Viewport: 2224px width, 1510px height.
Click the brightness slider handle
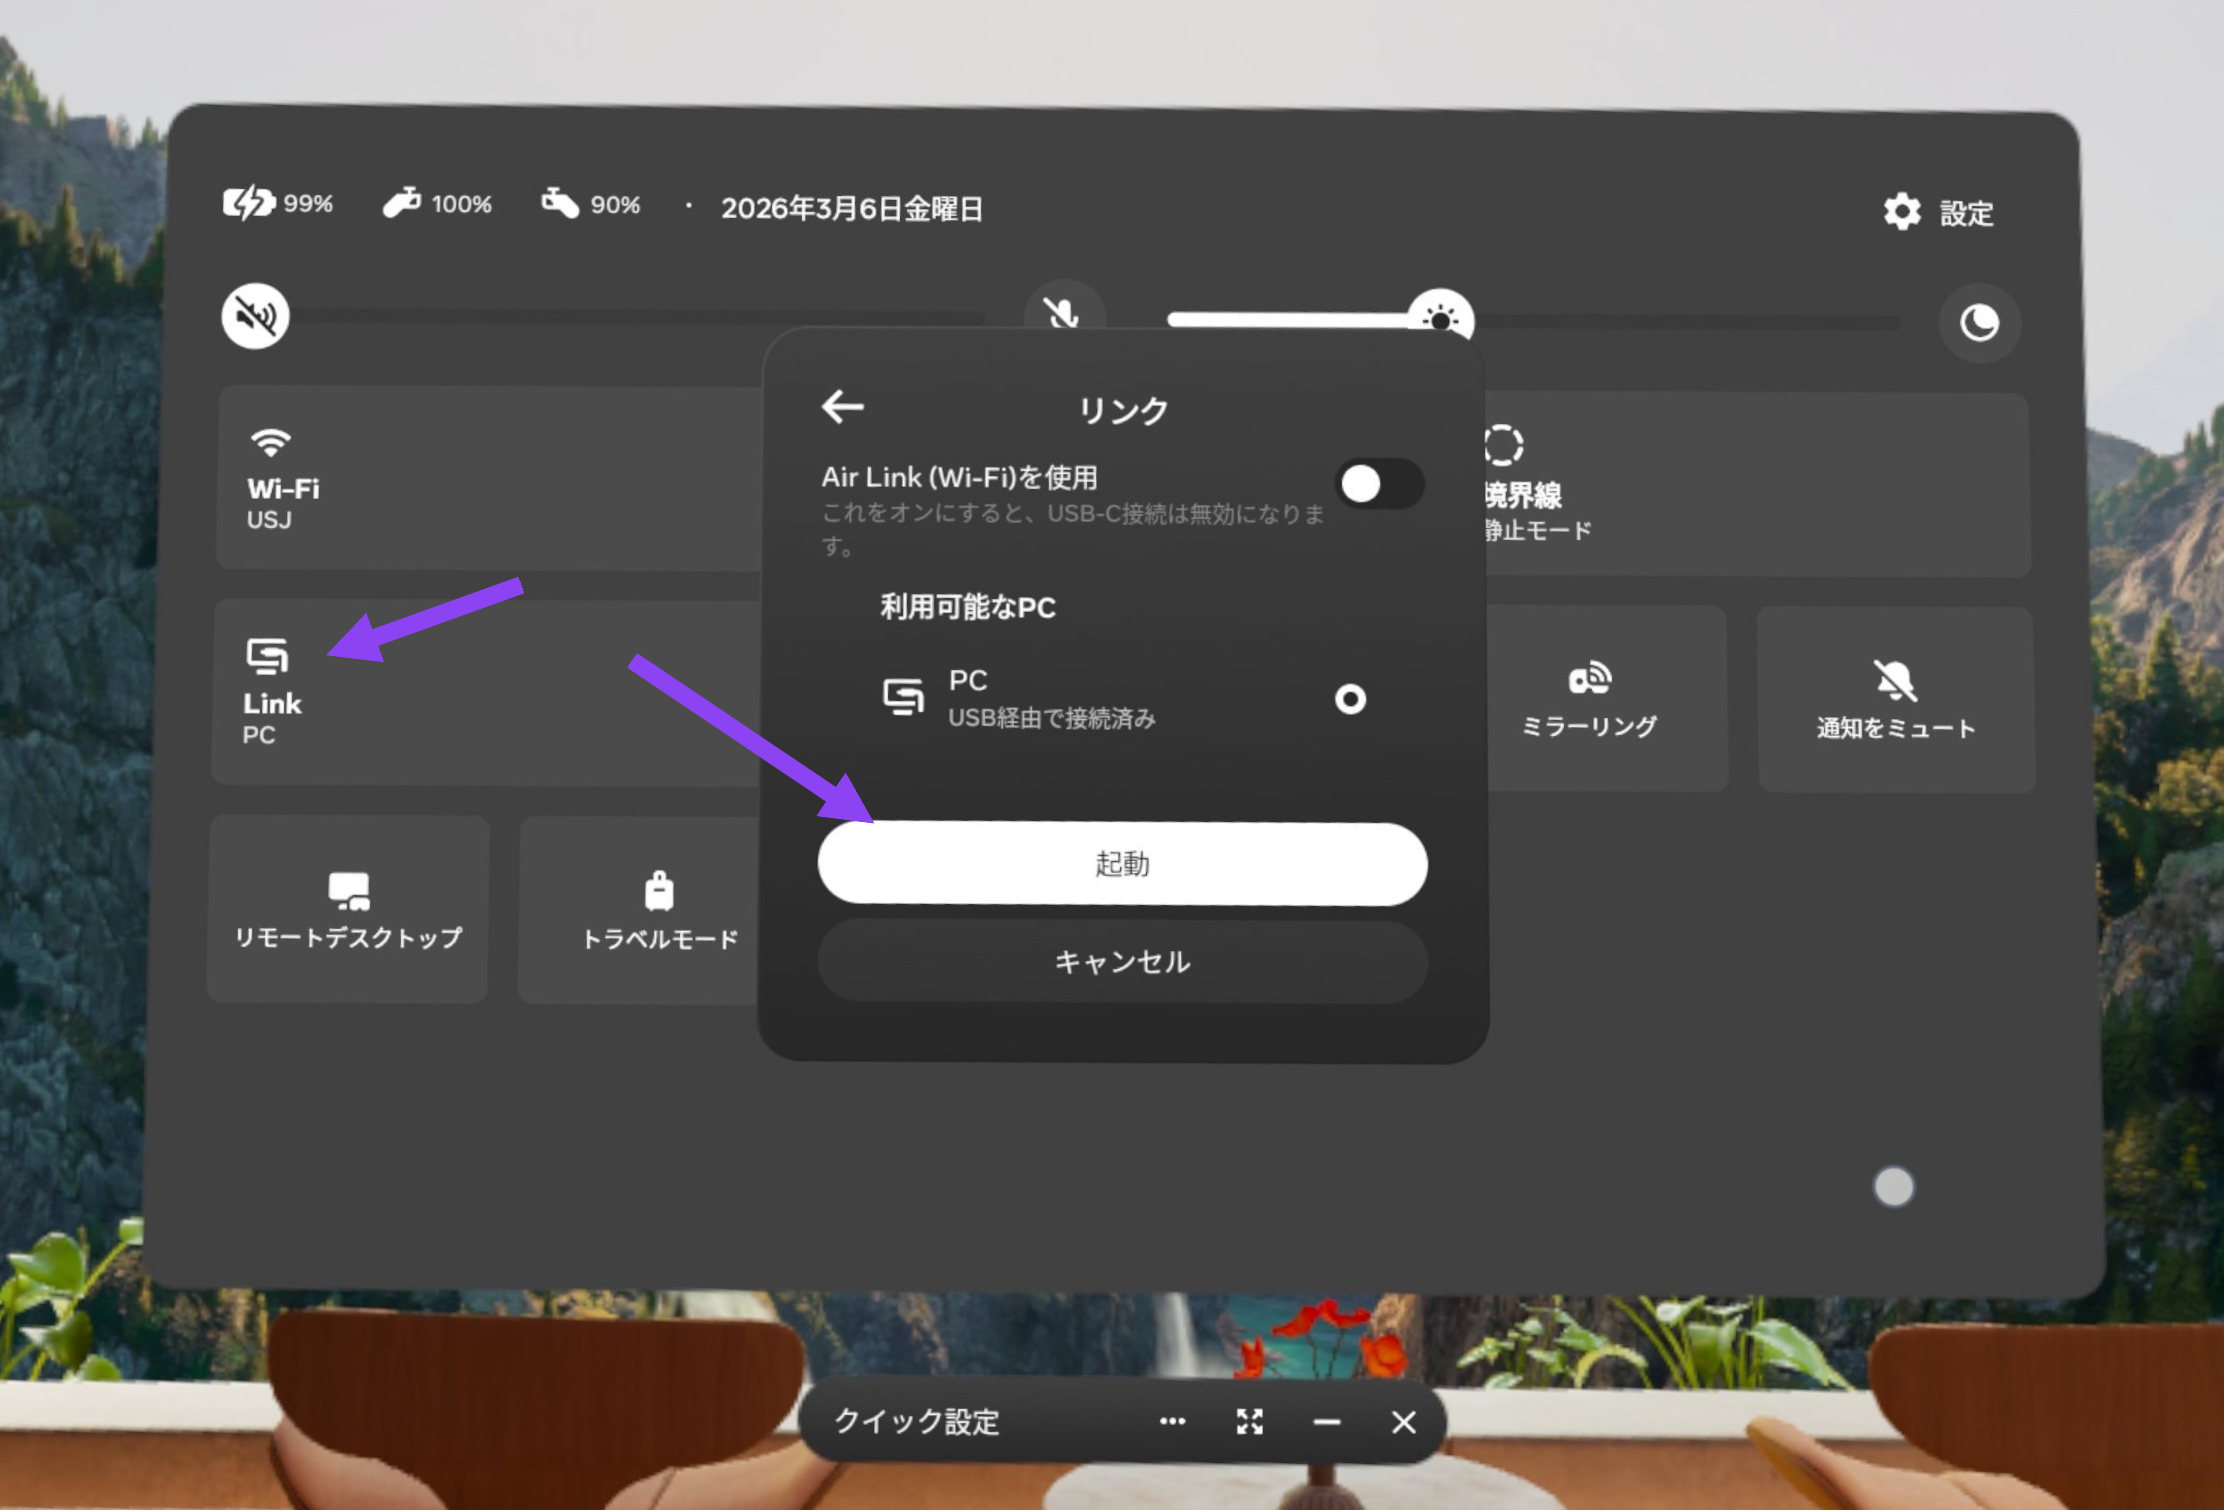click(x=1440, y=317)
